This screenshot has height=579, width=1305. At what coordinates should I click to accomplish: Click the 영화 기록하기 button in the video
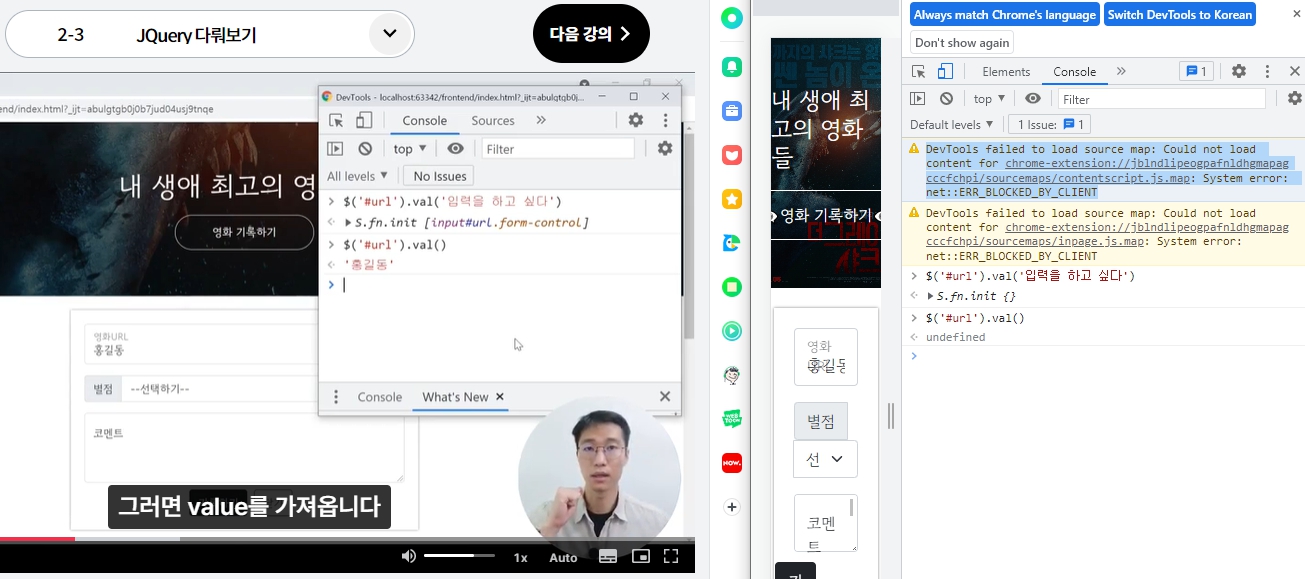coord(244,232)
